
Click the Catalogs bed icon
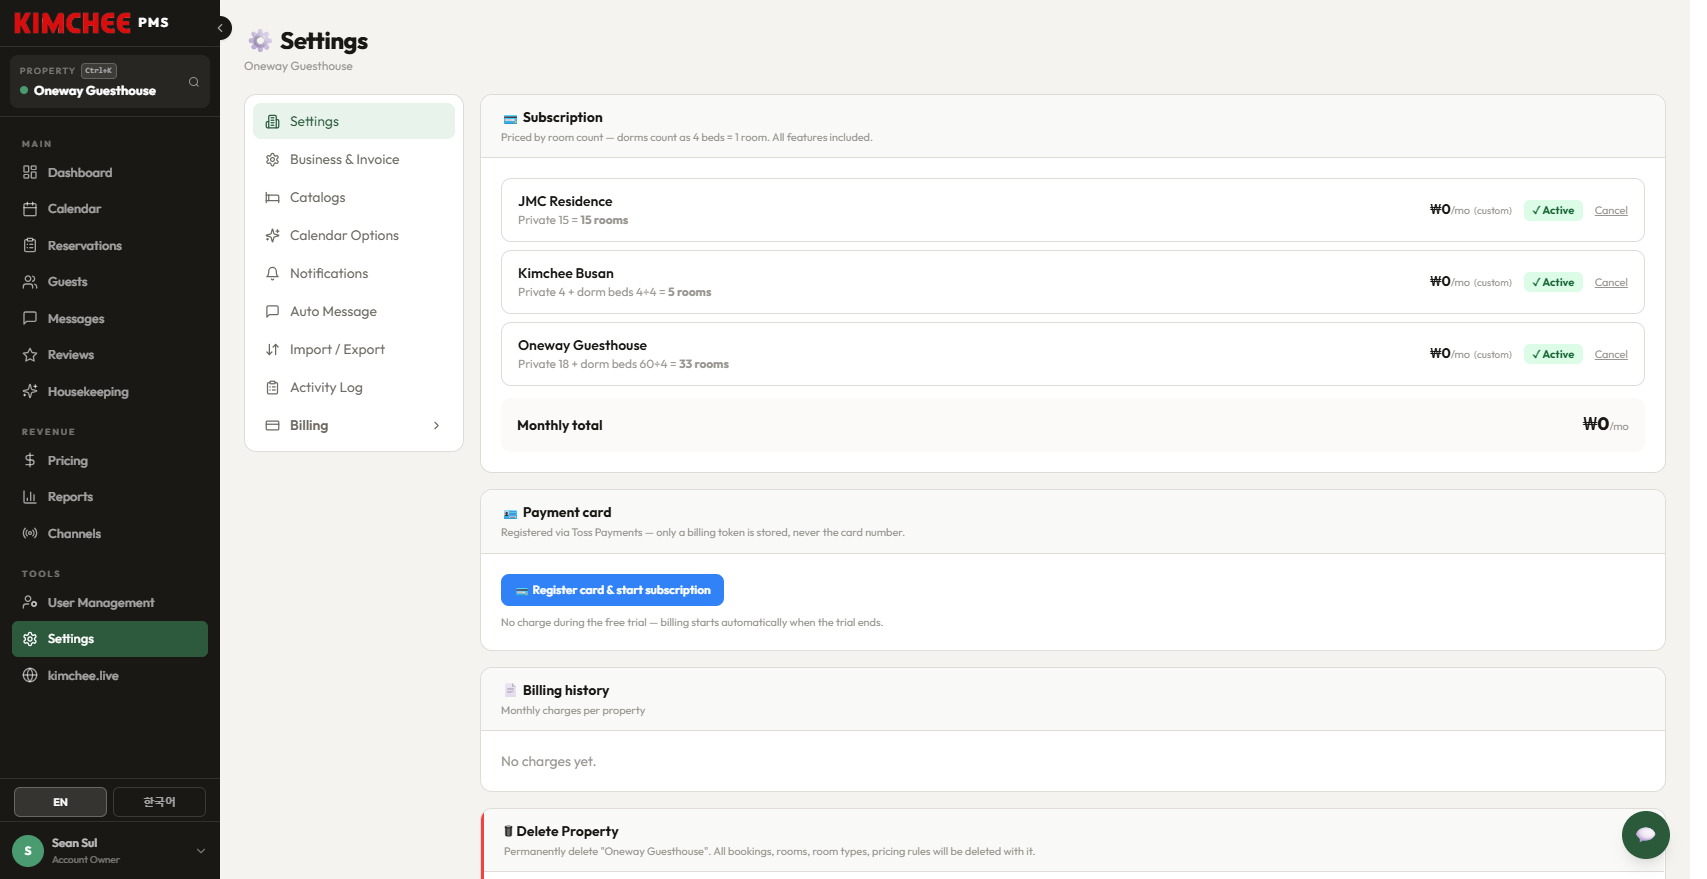point(272,197)
